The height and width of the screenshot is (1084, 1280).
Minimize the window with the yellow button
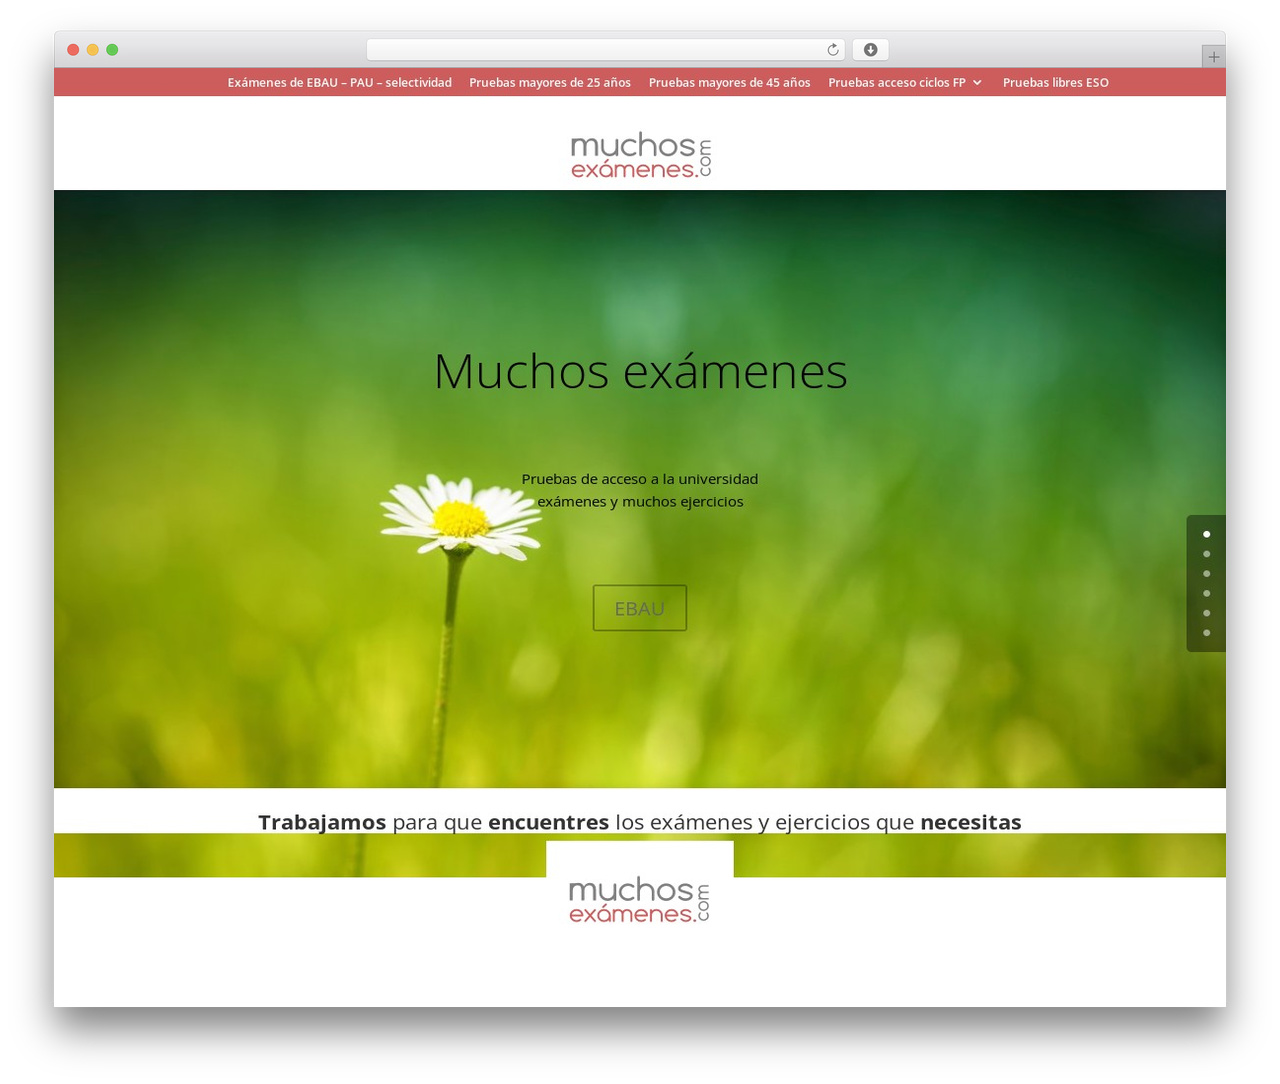tap(93, 50)
